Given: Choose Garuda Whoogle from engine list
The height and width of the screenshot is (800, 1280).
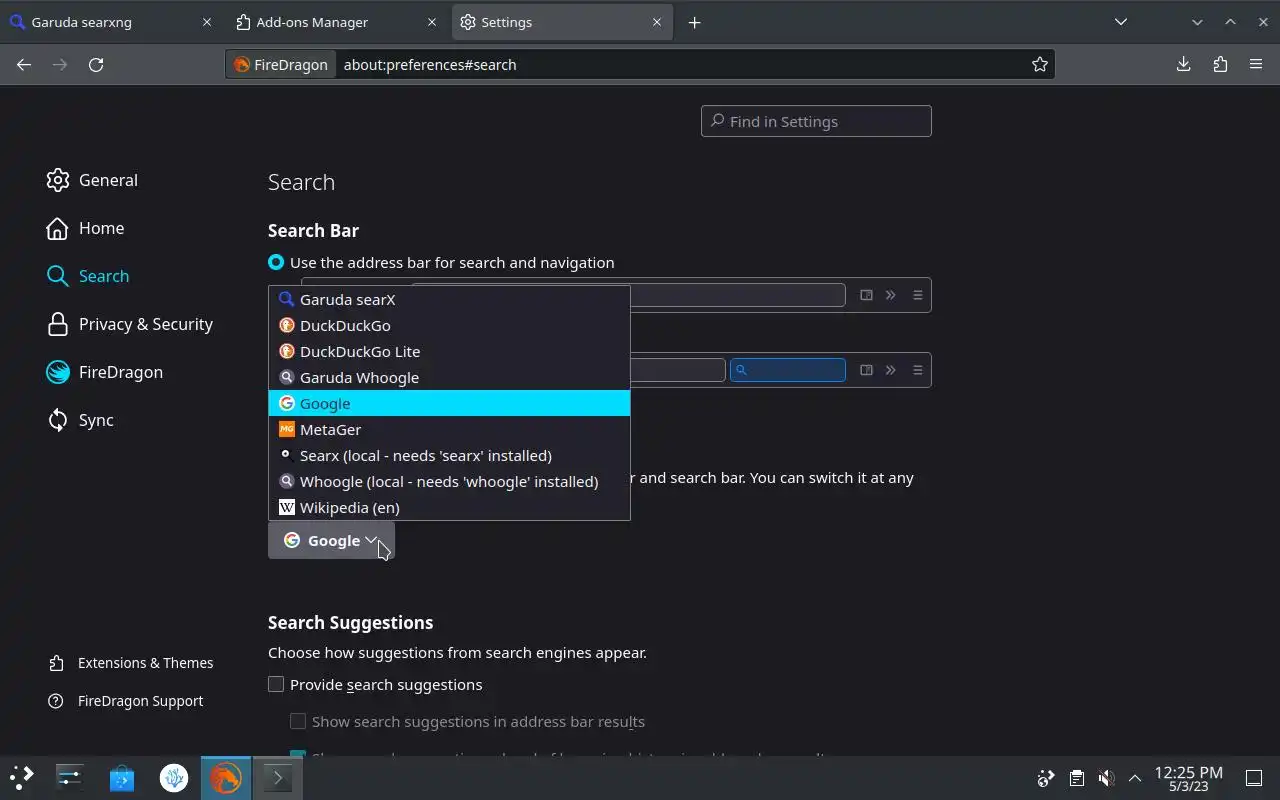Looking at the screenshot, I should (x=449, y=377).
